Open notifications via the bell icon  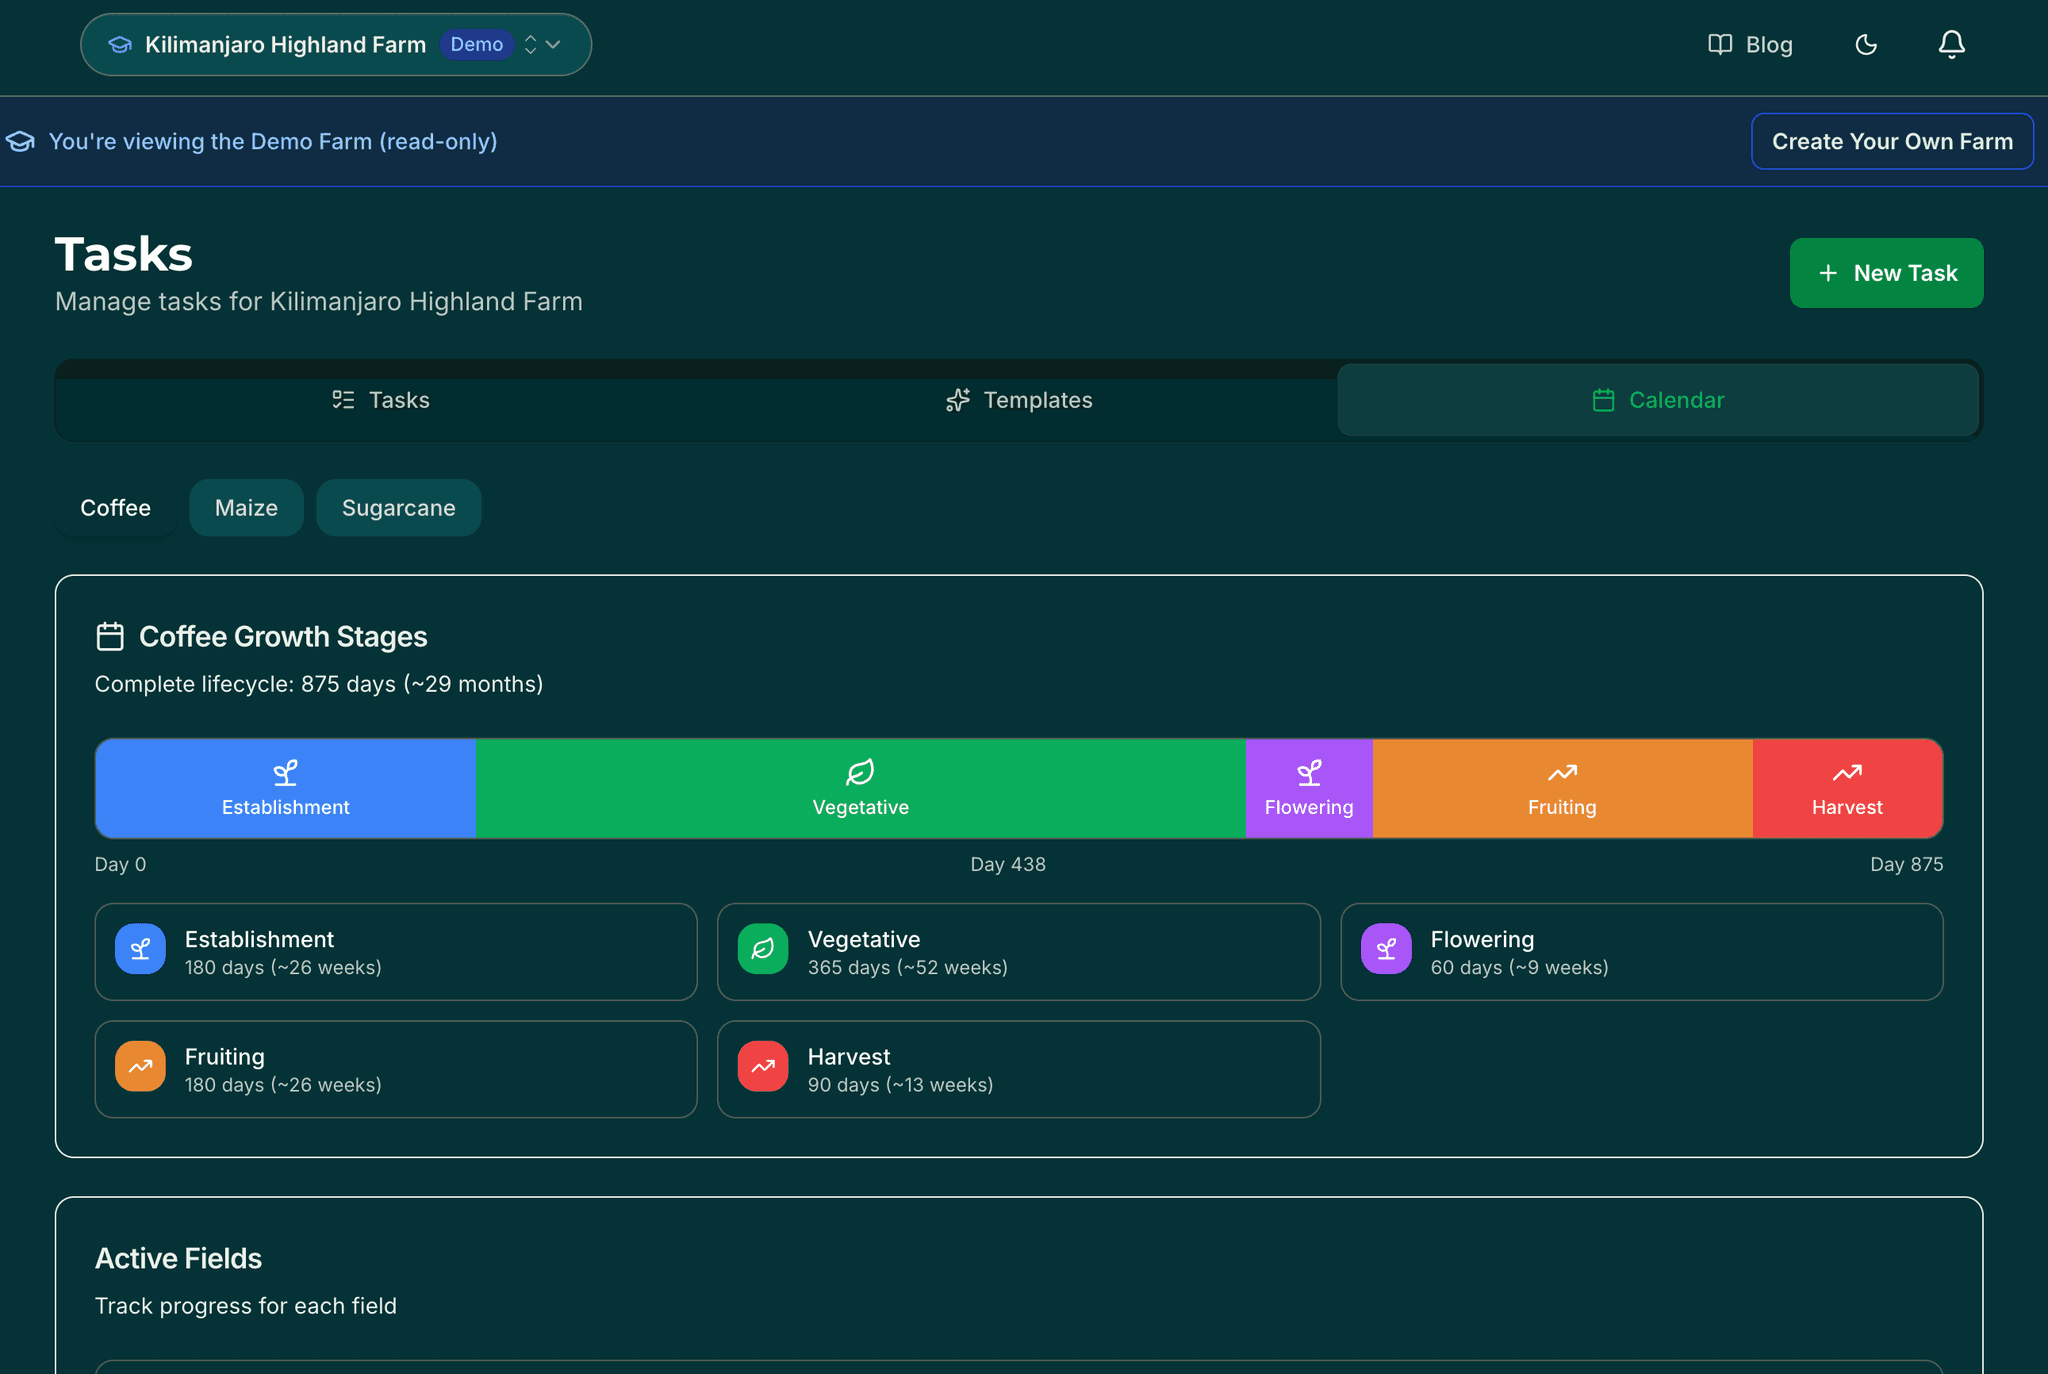click(1951, 44)
